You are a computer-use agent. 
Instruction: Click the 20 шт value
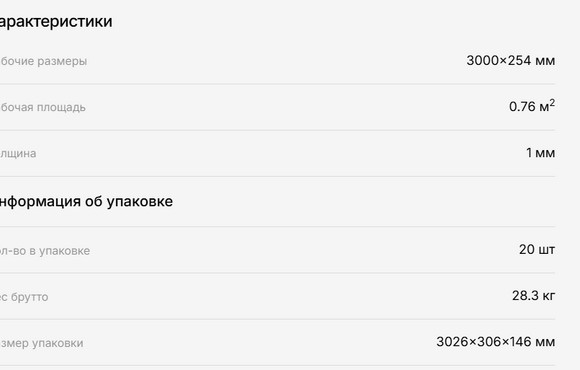537,250
